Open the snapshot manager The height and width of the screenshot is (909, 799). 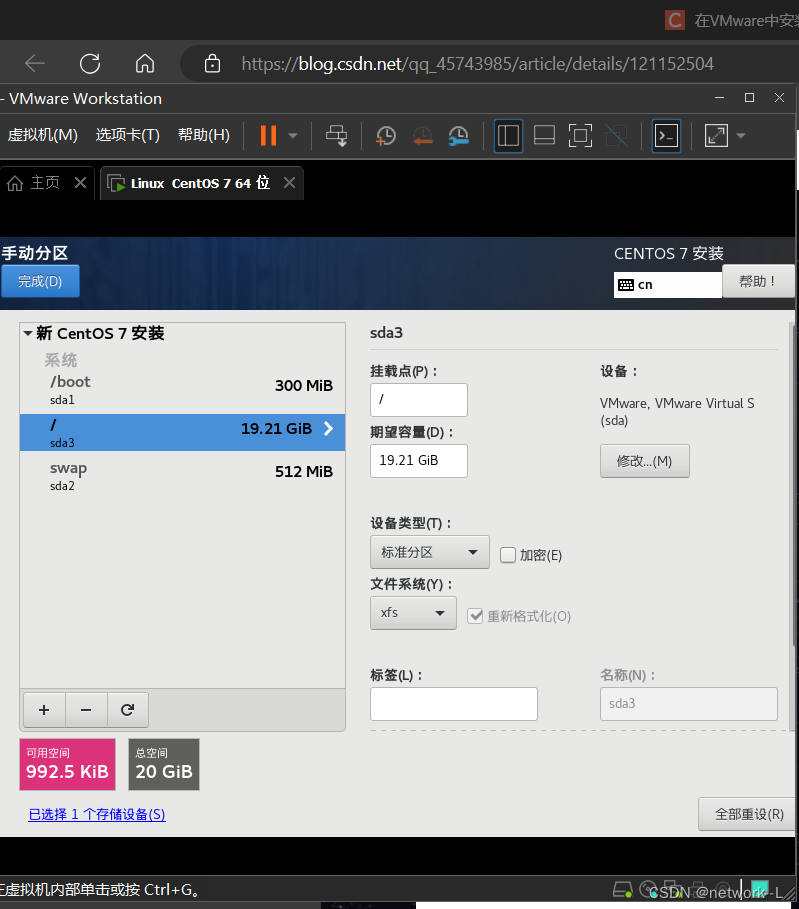[459, 136]
